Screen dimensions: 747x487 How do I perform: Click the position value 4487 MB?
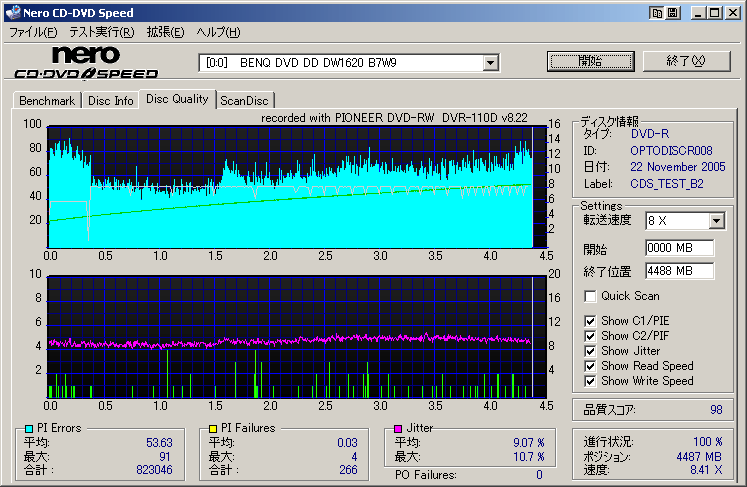[x=699, y=457]
